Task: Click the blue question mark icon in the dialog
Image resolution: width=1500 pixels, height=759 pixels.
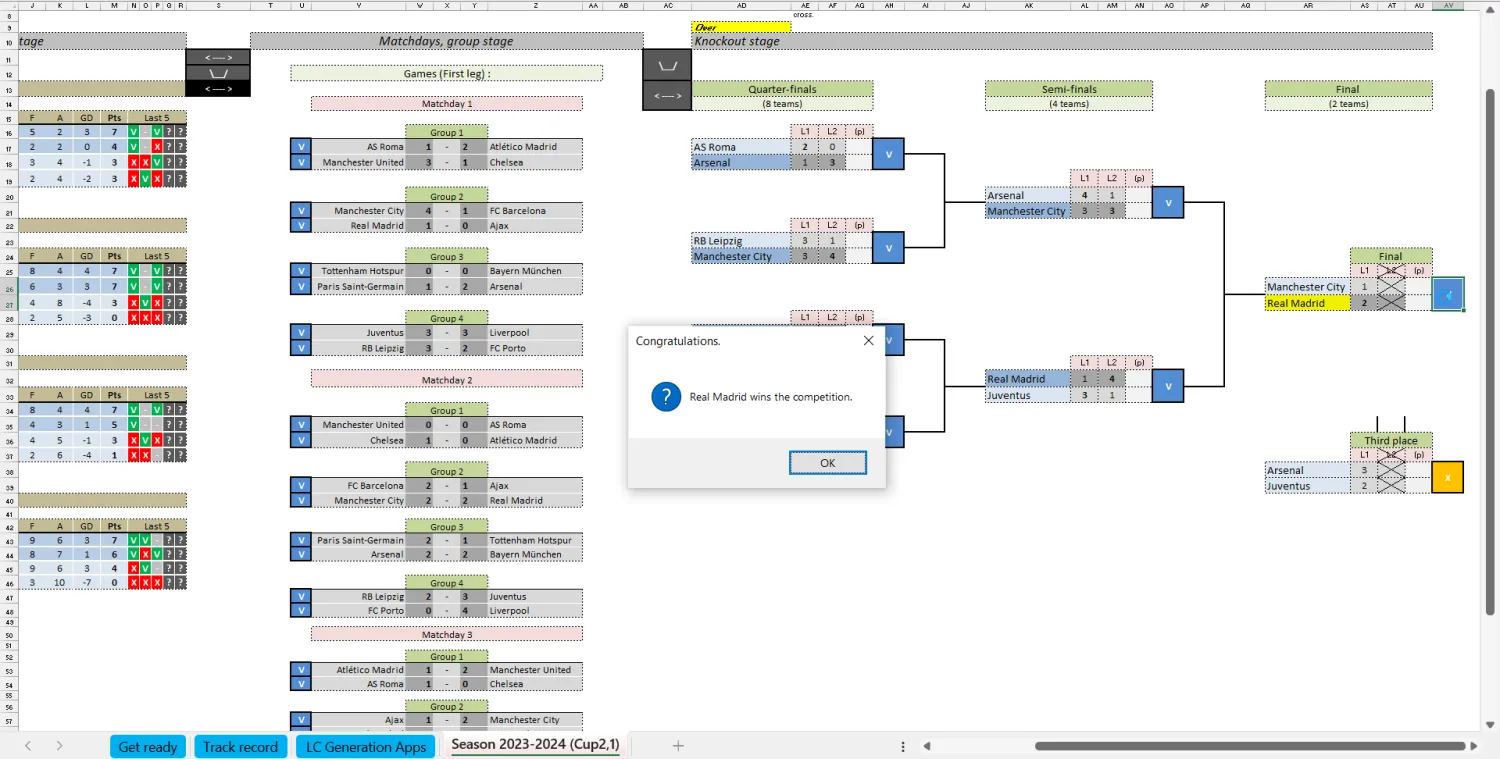Action: click(666, 397)
